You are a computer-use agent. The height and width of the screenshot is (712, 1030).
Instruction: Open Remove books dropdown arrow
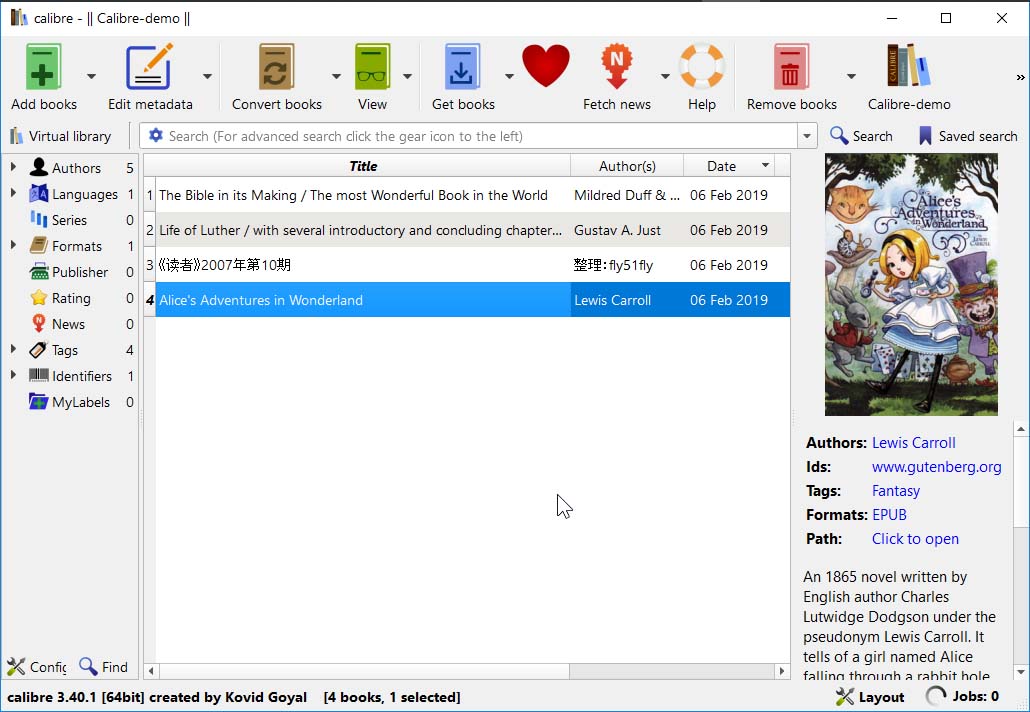click(851, 76)
